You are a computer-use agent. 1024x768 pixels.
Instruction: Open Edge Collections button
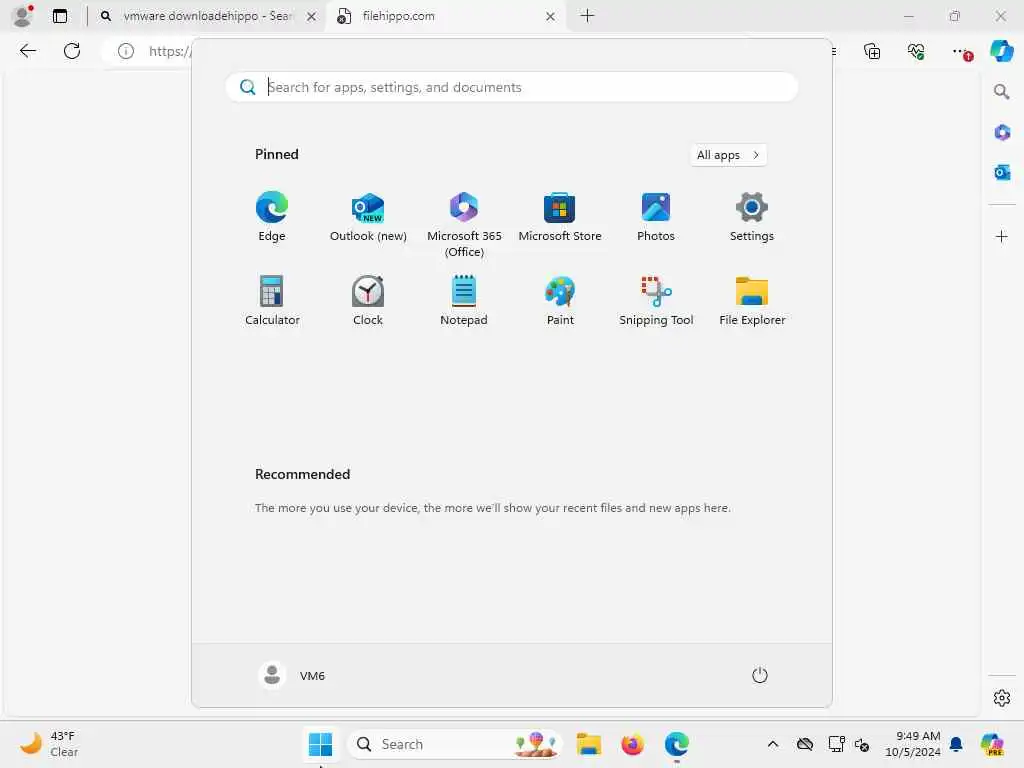click(x=872, y=51)
